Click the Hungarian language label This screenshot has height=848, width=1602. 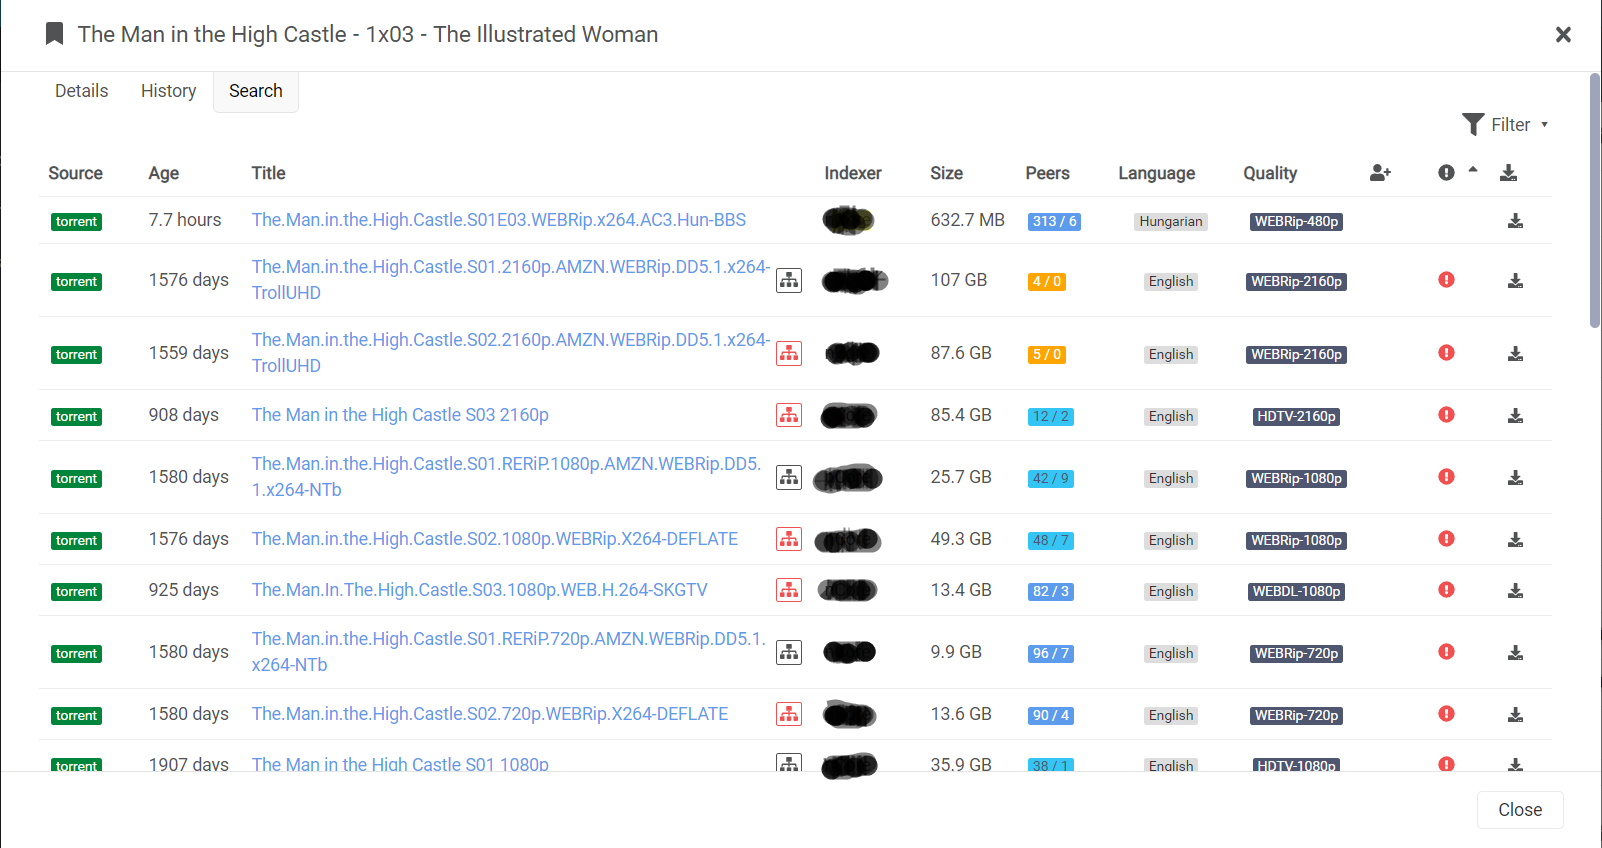click(x=1171, y=222)
